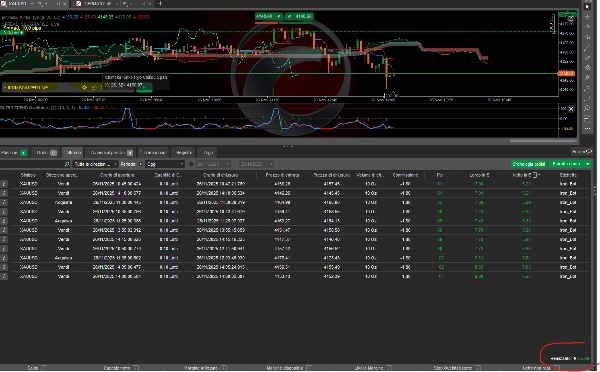This screenshot has width=600, height=372.
Task: Click the Cronologia ordini green button
Action: (529, 164)
